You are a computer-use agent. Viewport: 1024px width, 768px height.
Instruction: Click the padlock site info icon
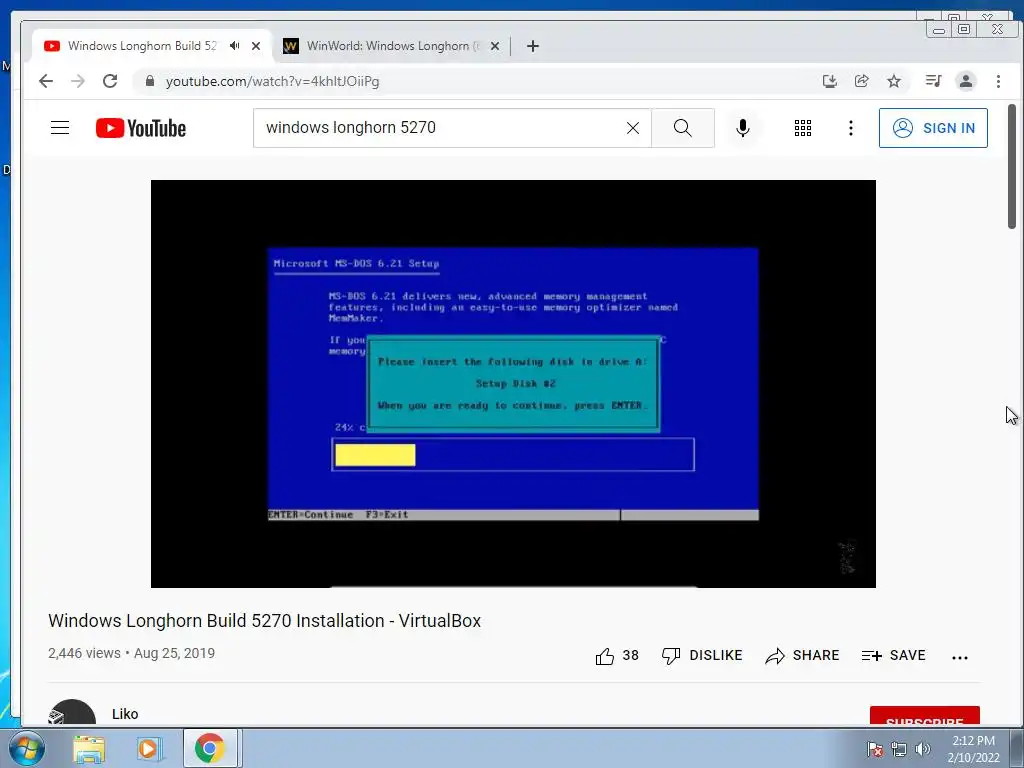pyautogui.click(x=150, y=81)
